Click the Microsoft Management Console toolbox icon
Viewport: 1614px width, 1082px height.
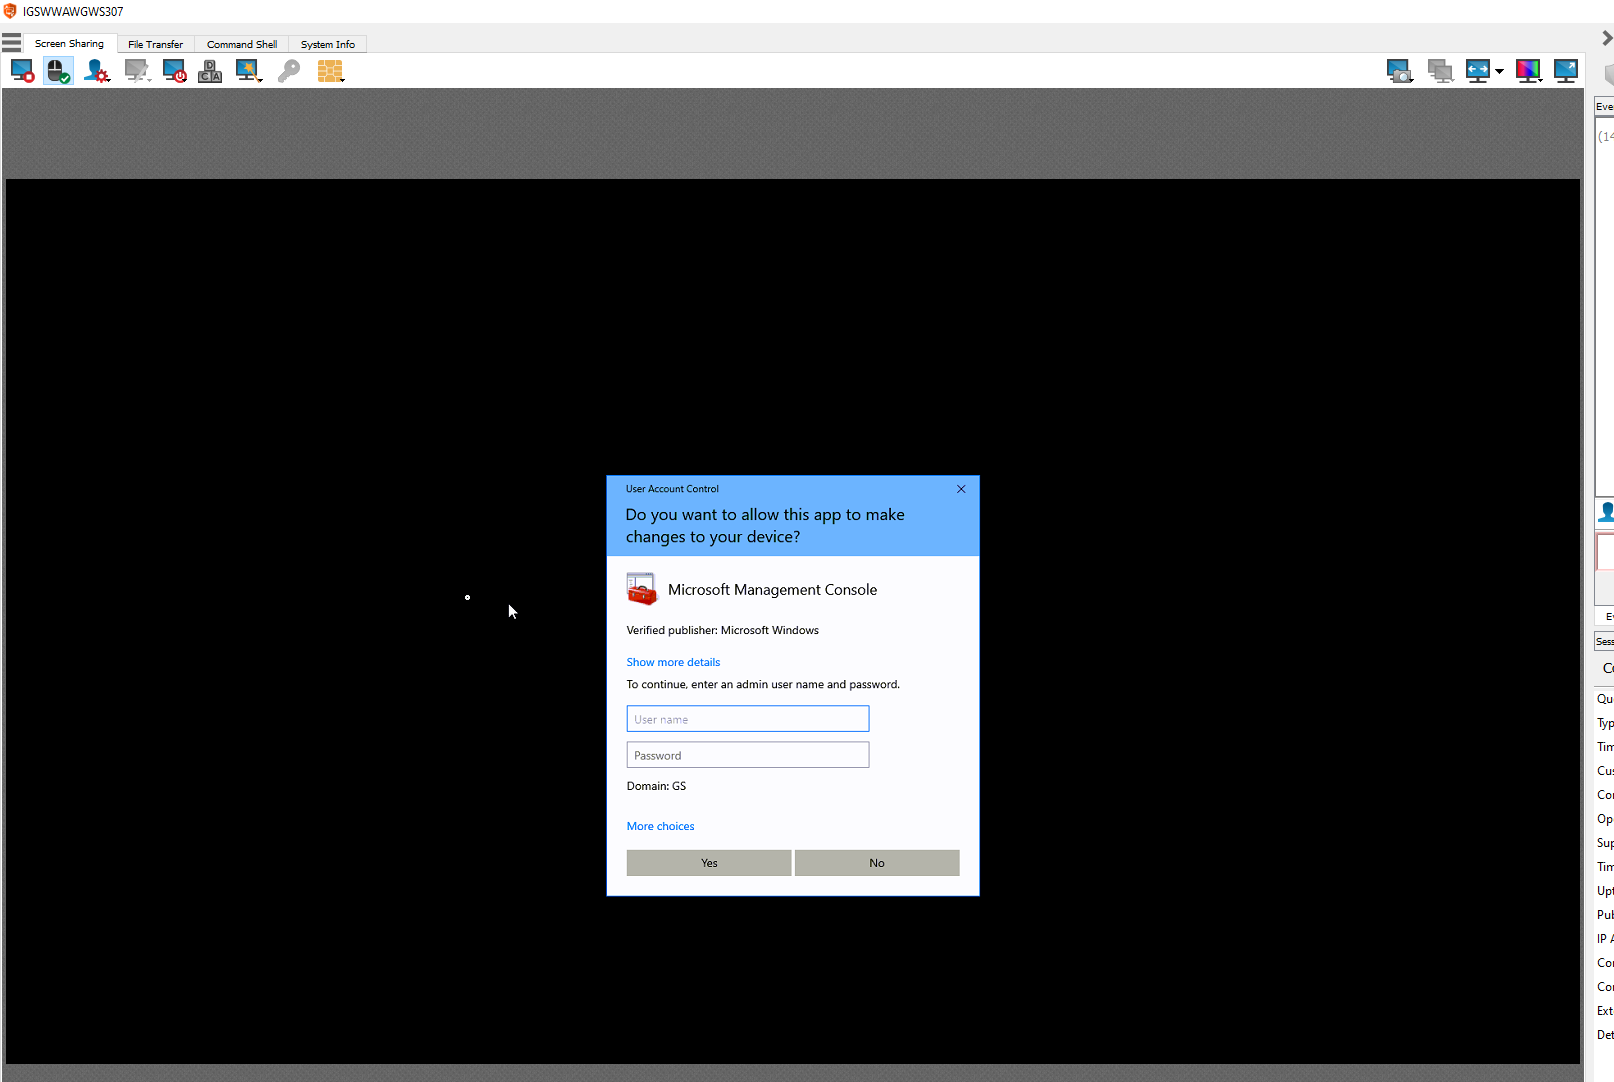642,589
